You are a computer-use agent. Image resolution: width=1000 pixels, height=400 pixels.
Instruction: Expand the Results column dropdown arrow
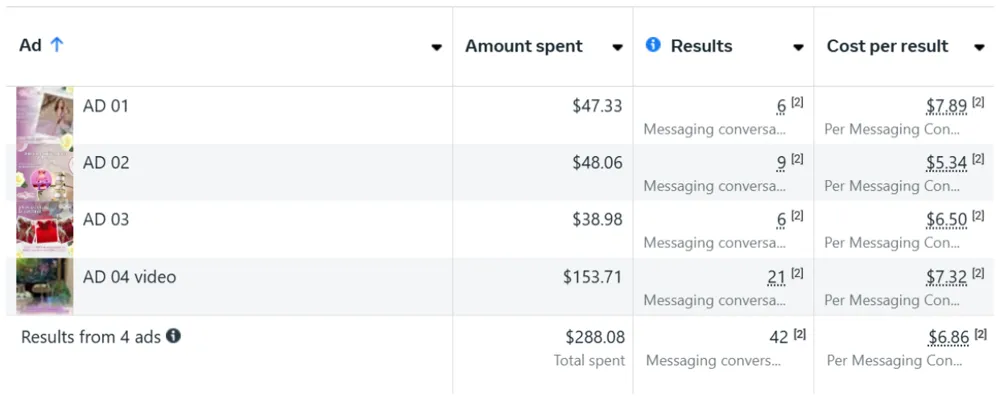pos(798,47)
